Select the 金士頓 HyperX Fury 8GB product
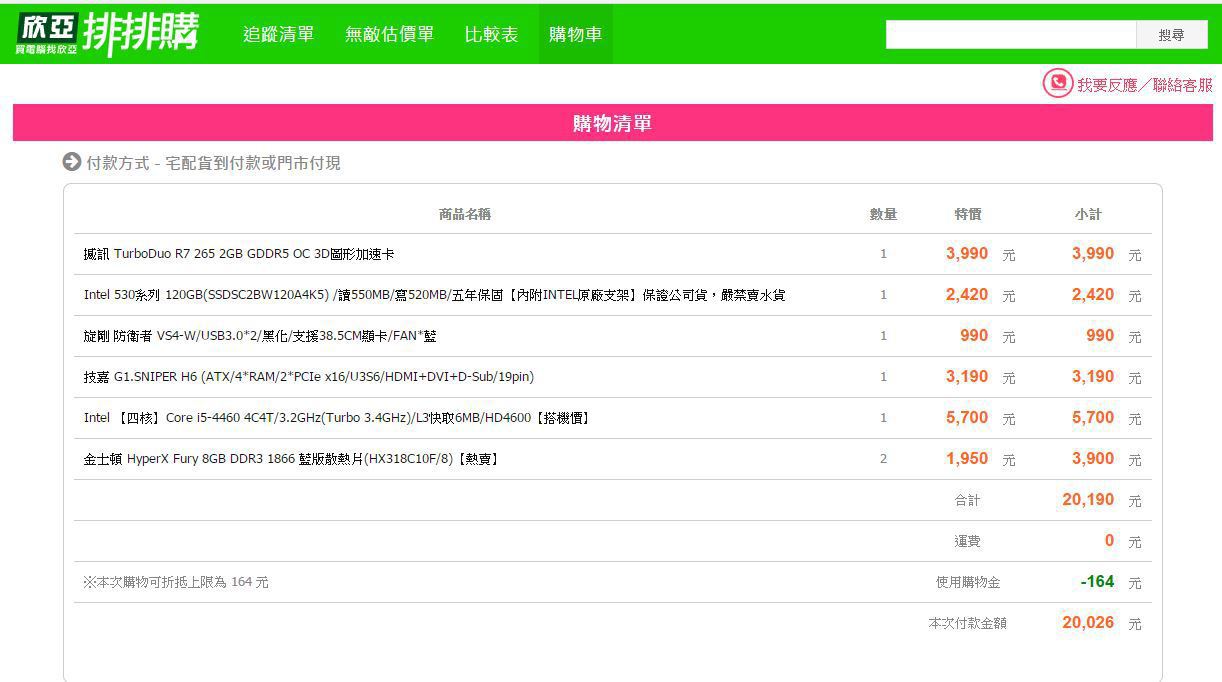Screen dimensions: 1222x682 point(291,459)
